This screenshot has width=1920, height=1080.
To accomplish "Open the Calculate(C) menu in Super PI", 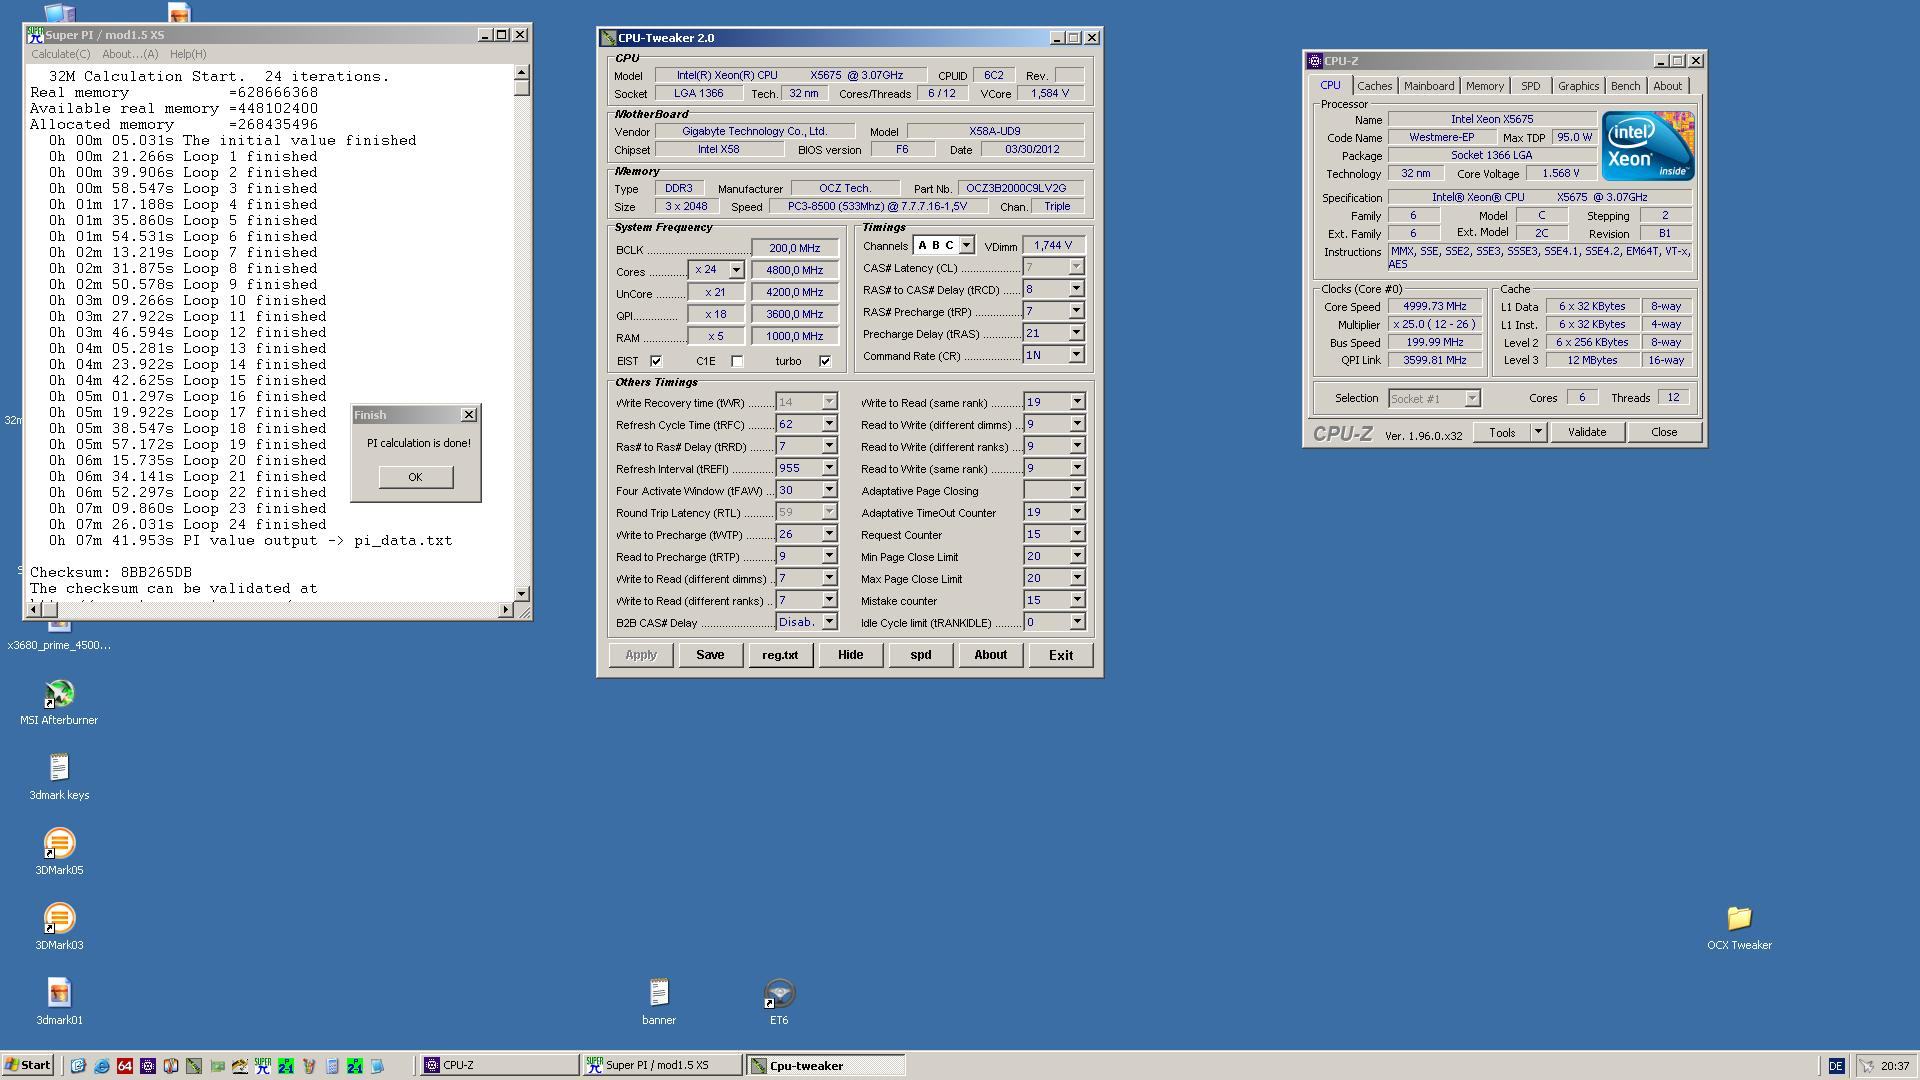I will (x=61, y=54).
